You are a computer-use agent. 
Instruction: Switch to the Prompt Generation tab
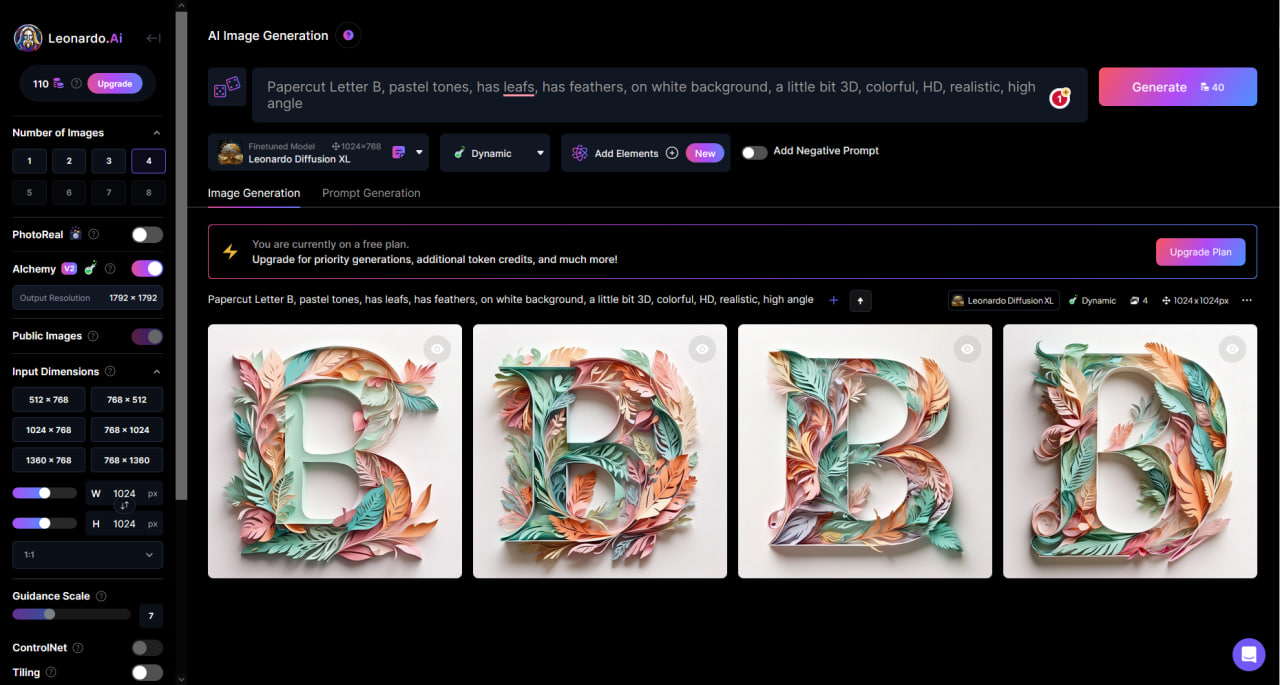click(x=371, y=193)
